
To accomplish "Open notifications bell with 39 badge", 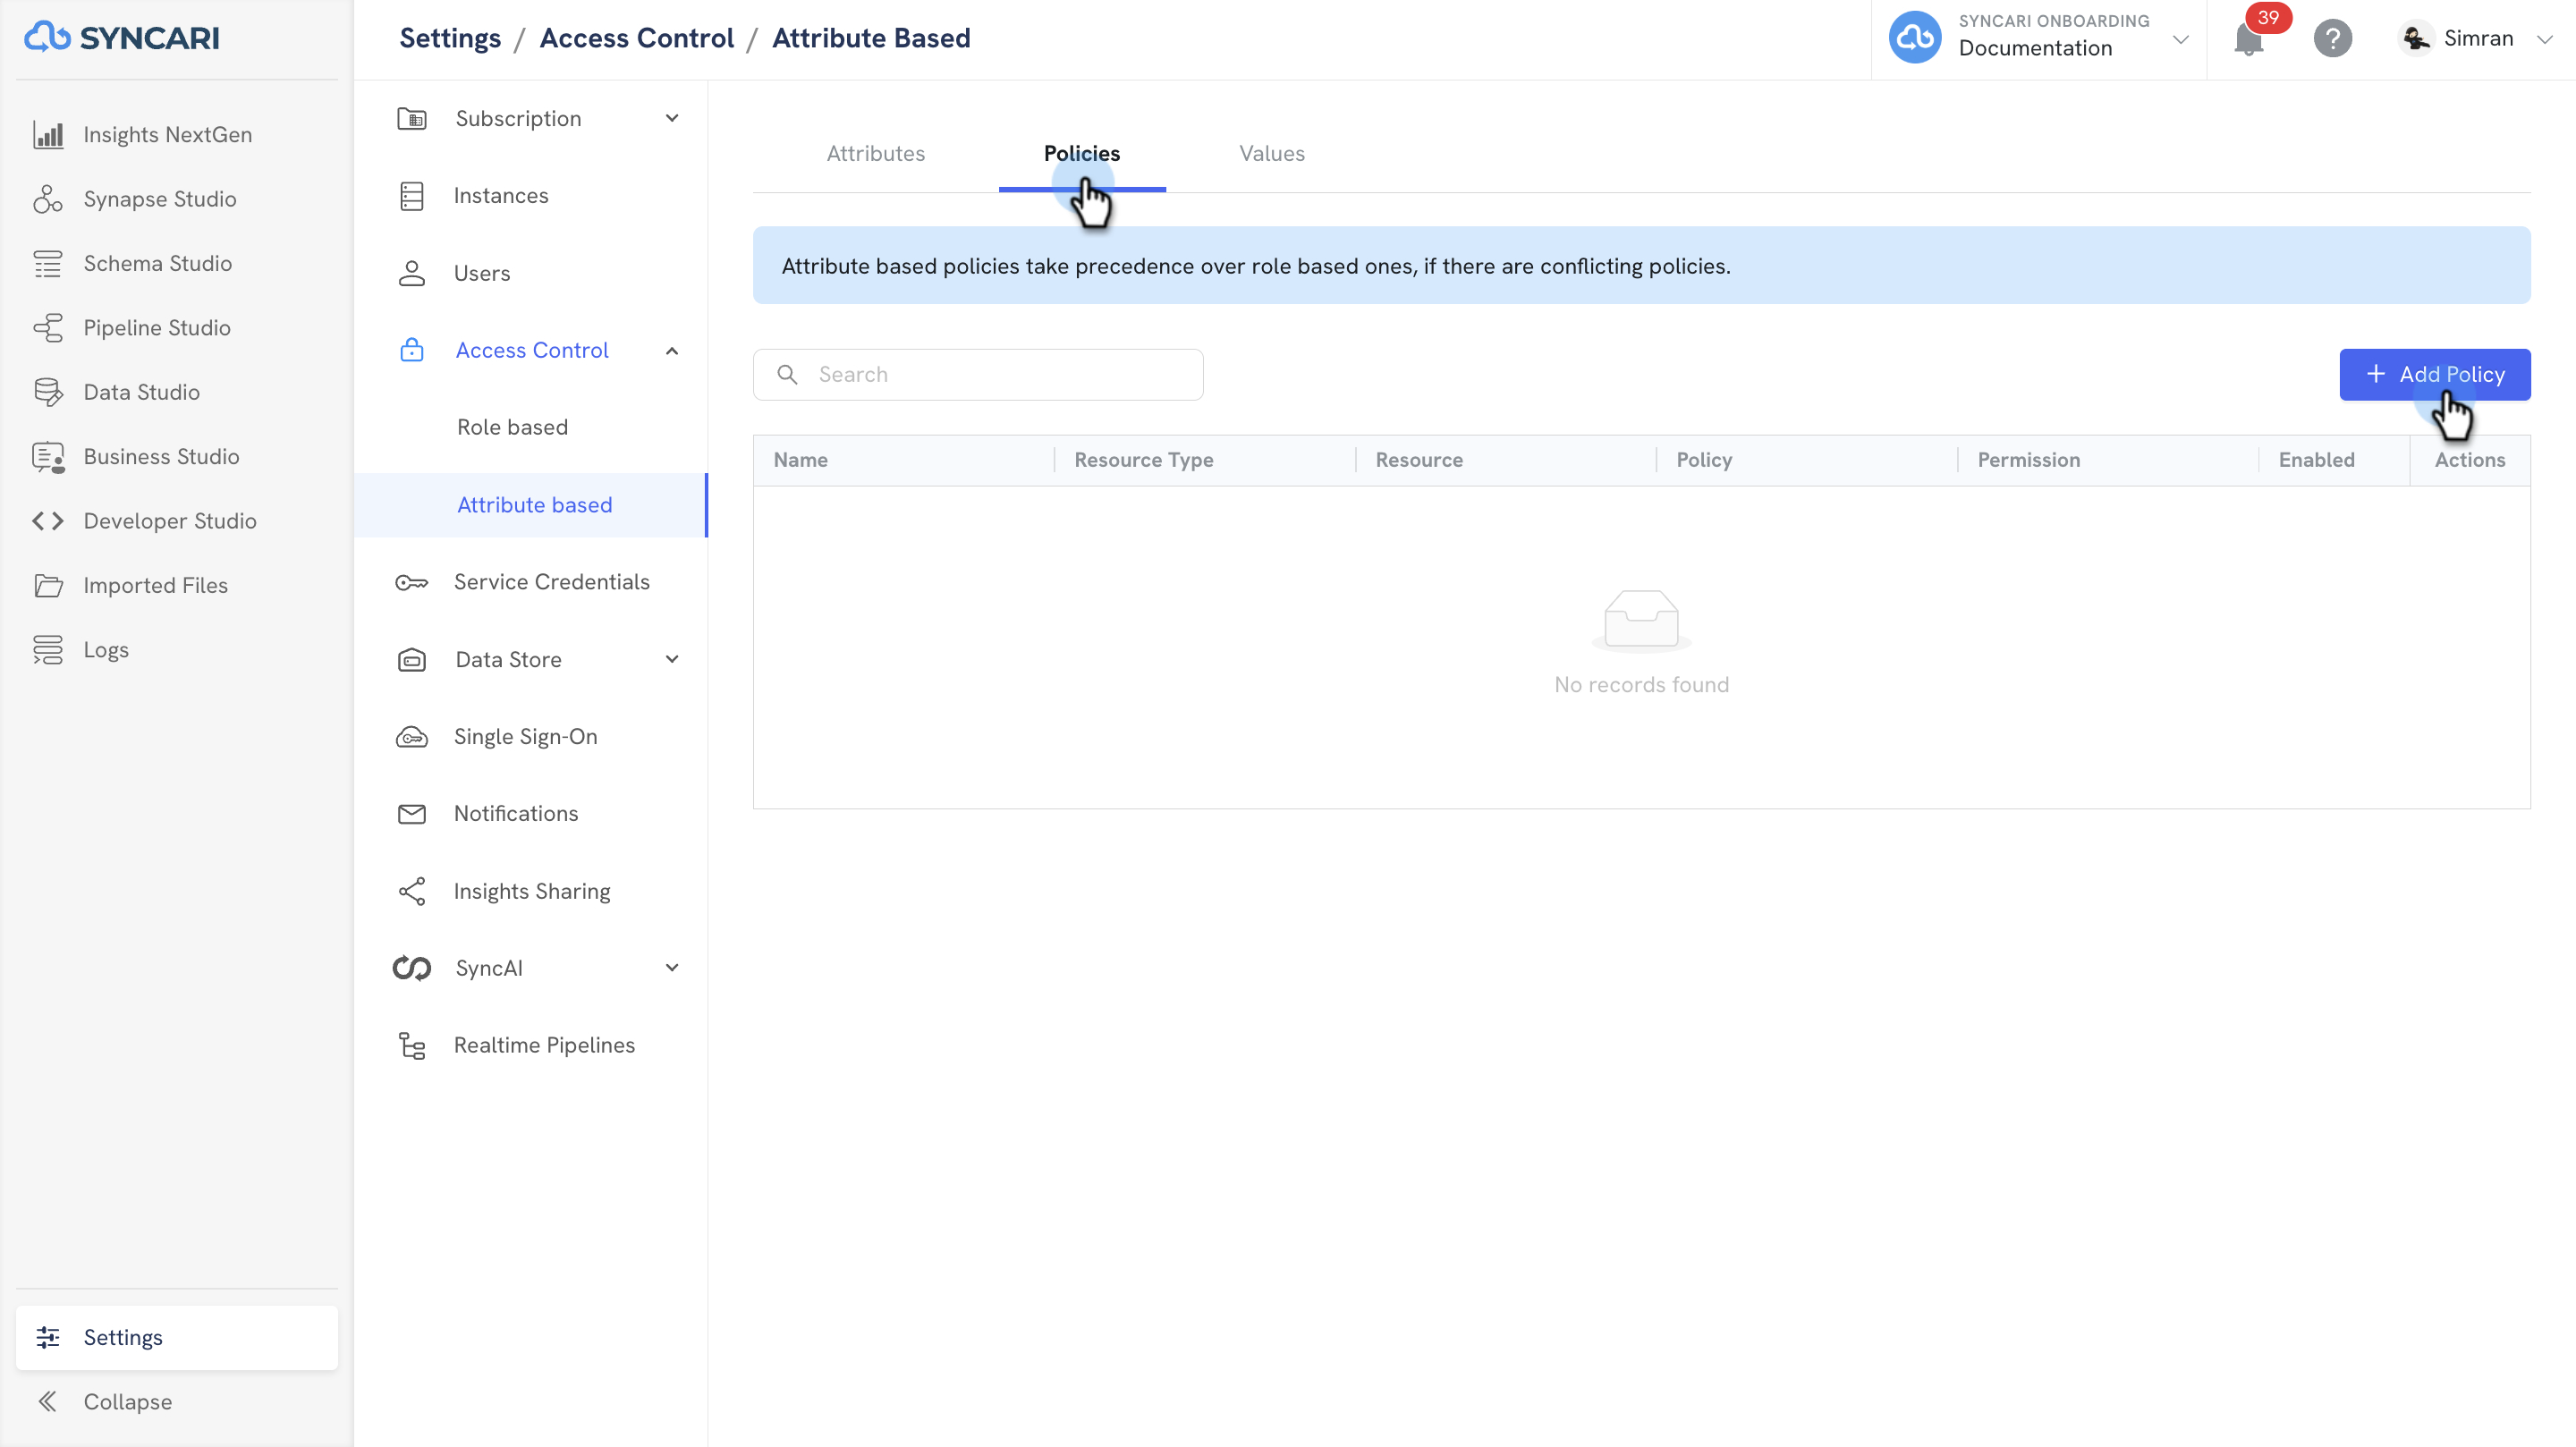I will 2250,38.
